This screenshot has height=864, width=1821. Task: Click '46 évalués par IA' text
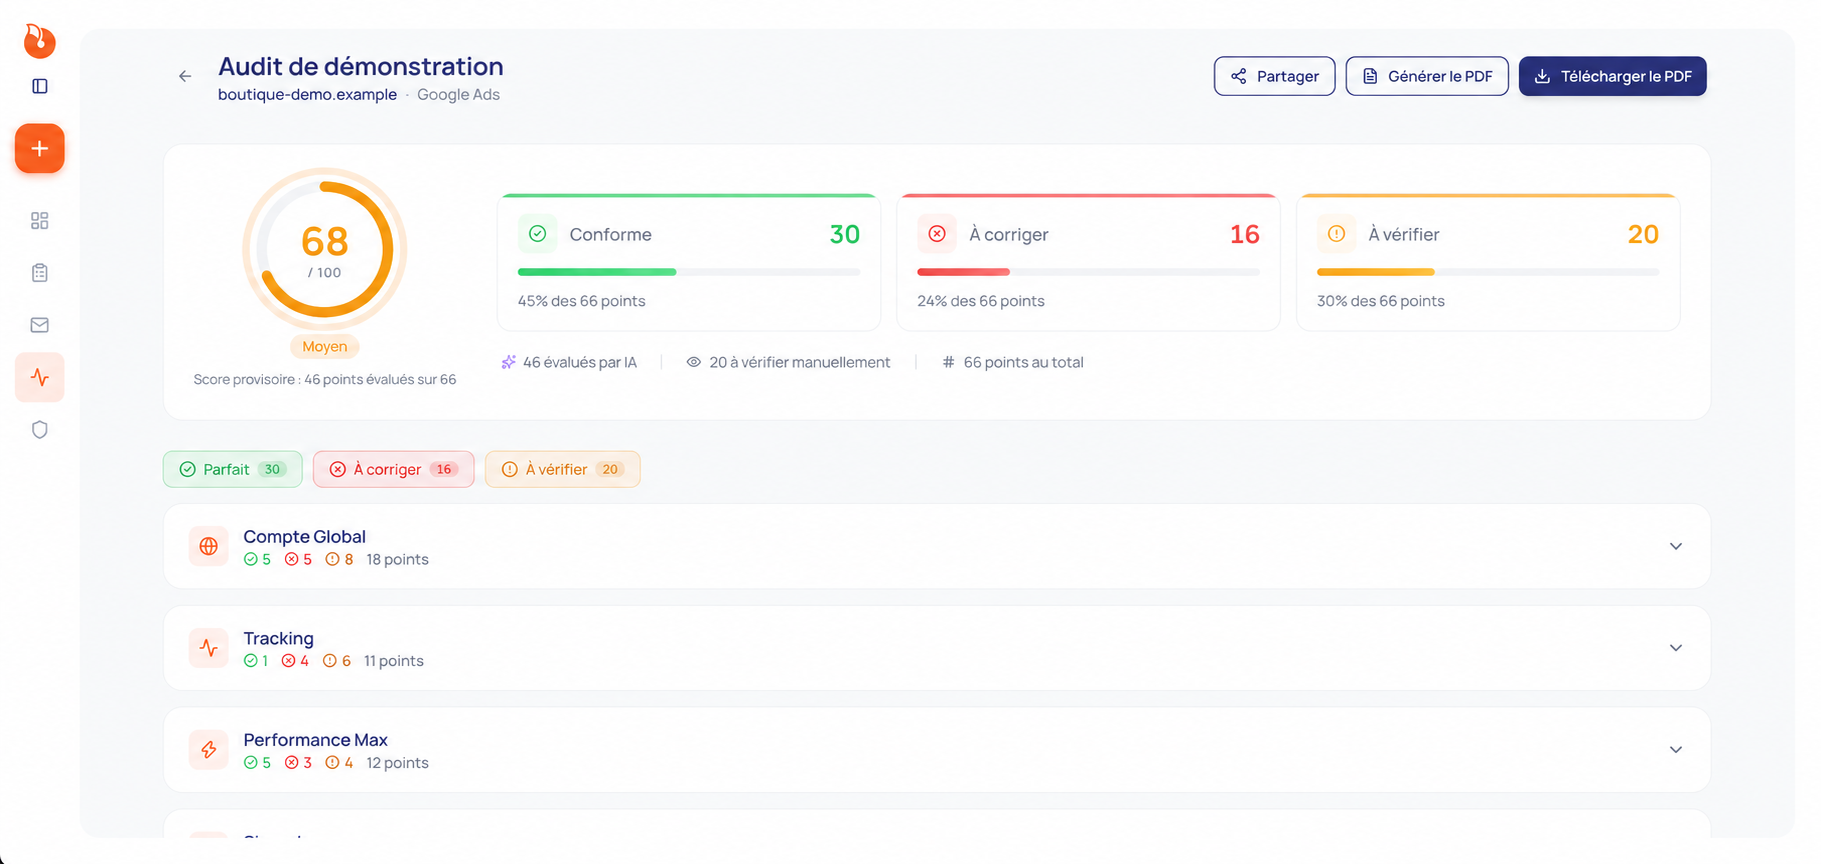point(580,362)
